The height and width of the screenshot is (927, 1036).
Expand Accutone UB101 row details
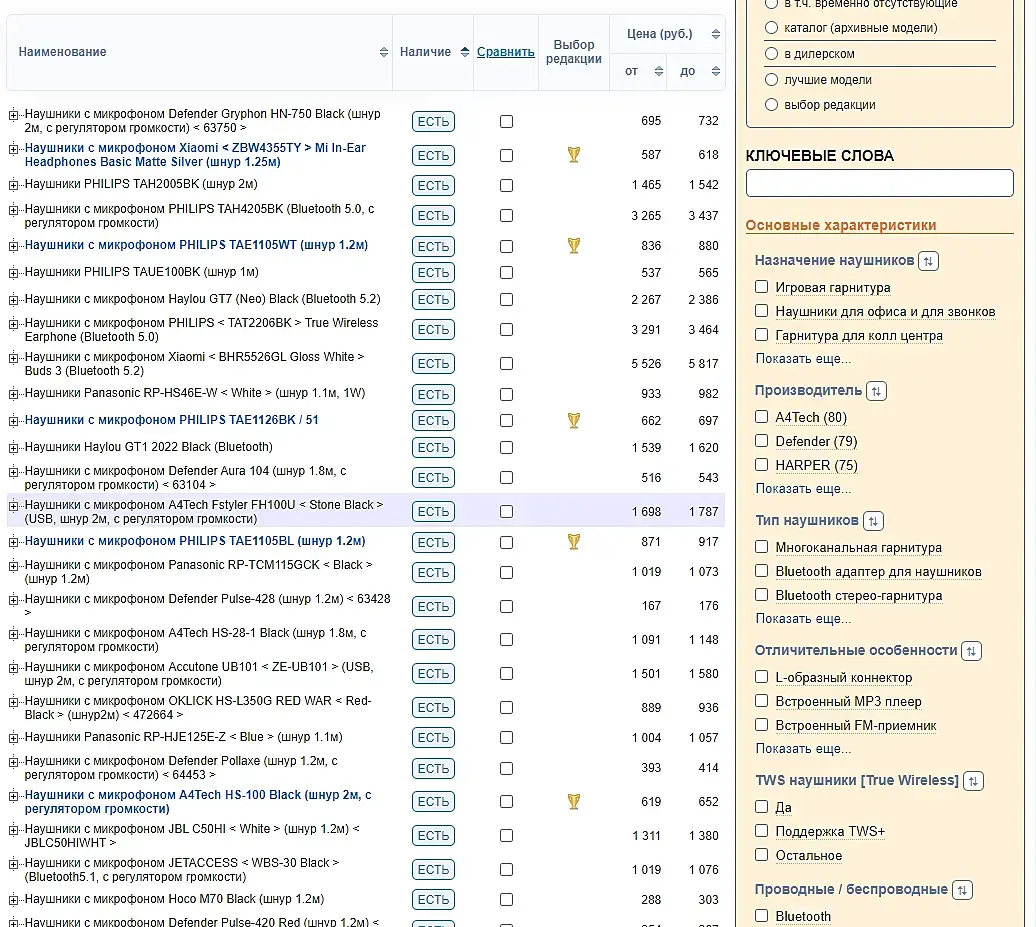click(13, 668)
